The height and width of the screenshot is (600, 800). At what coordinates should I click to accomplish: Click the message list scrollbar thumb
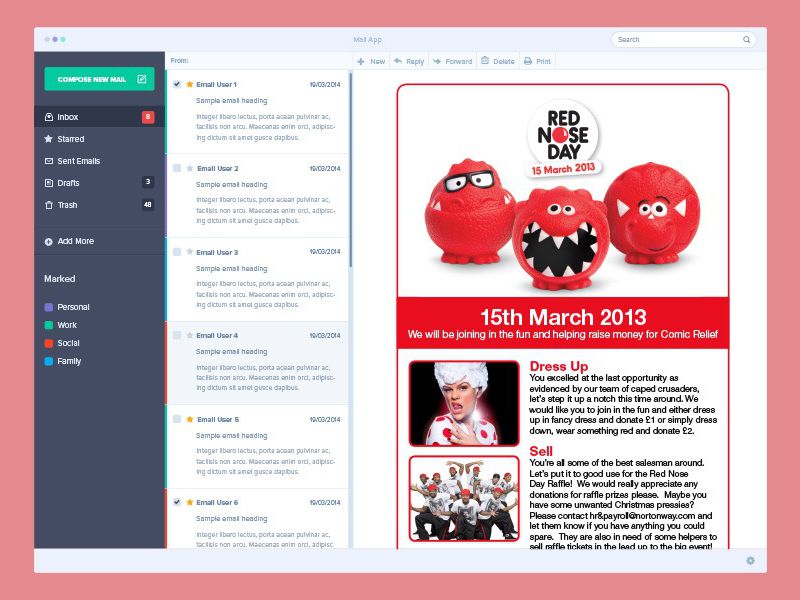pyautogui.click(x=351, y=170)
